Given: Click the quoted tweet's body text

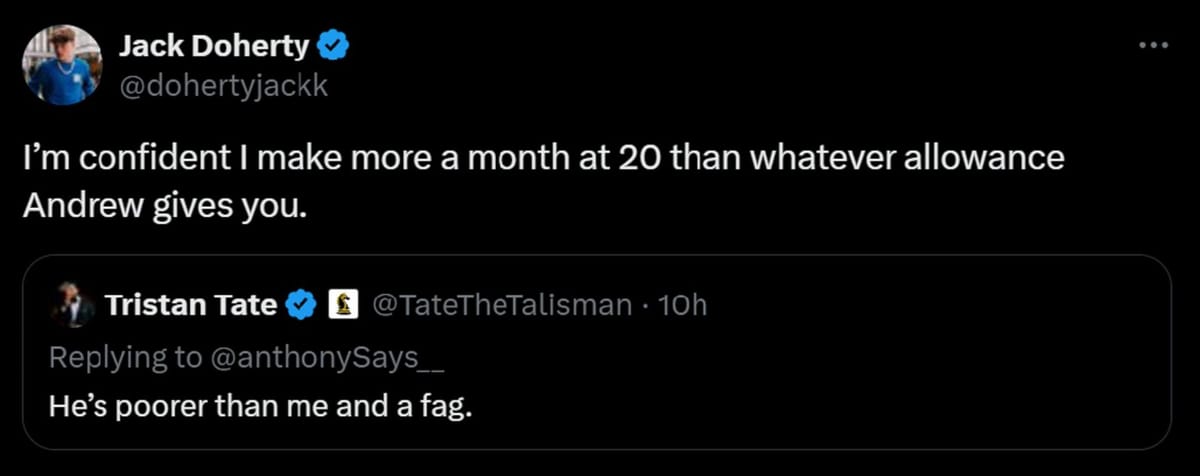Looking at the screenshot, I should pyautogui.click(x=259, y=408).
